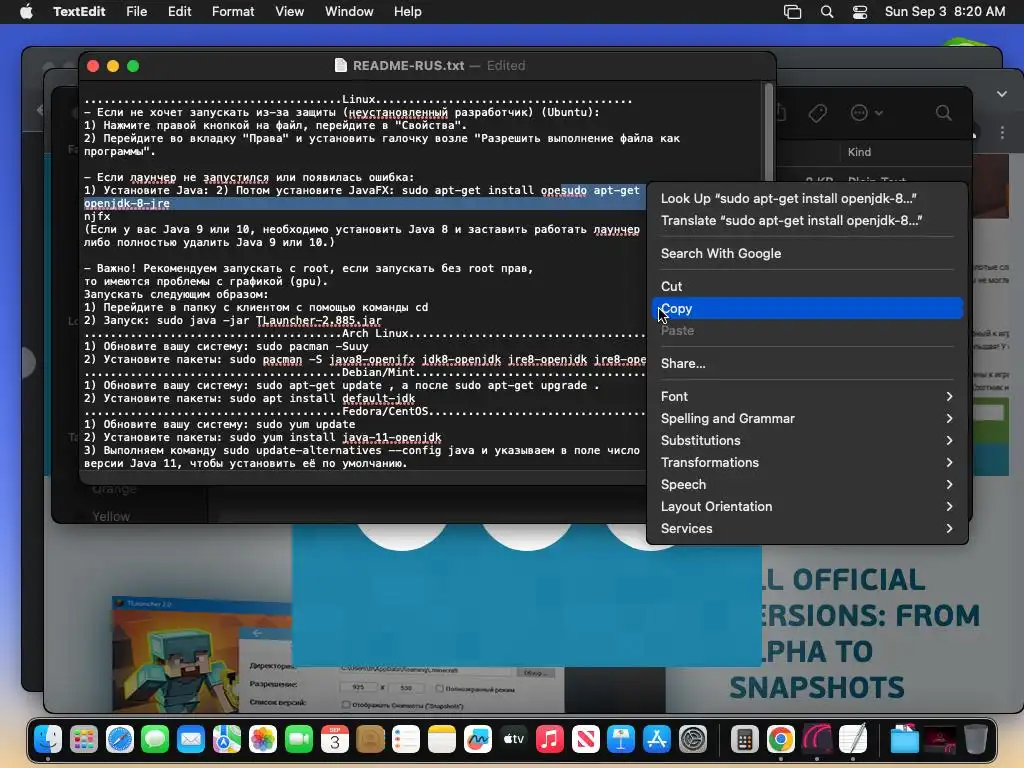
Task: Open Freeform from the Dock
Action: (x=477, y=739)
